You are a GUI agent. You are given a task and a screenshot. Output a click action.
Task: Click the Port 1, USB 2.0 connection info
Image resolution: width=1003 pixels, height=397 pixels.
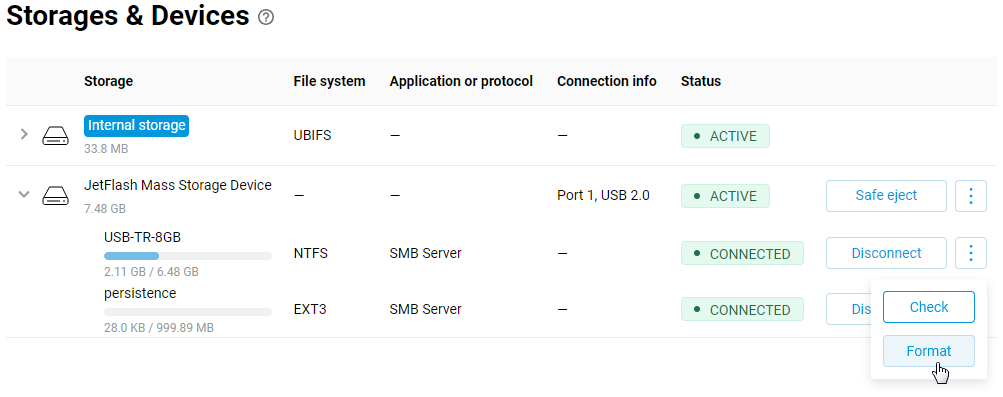(603, 196)
